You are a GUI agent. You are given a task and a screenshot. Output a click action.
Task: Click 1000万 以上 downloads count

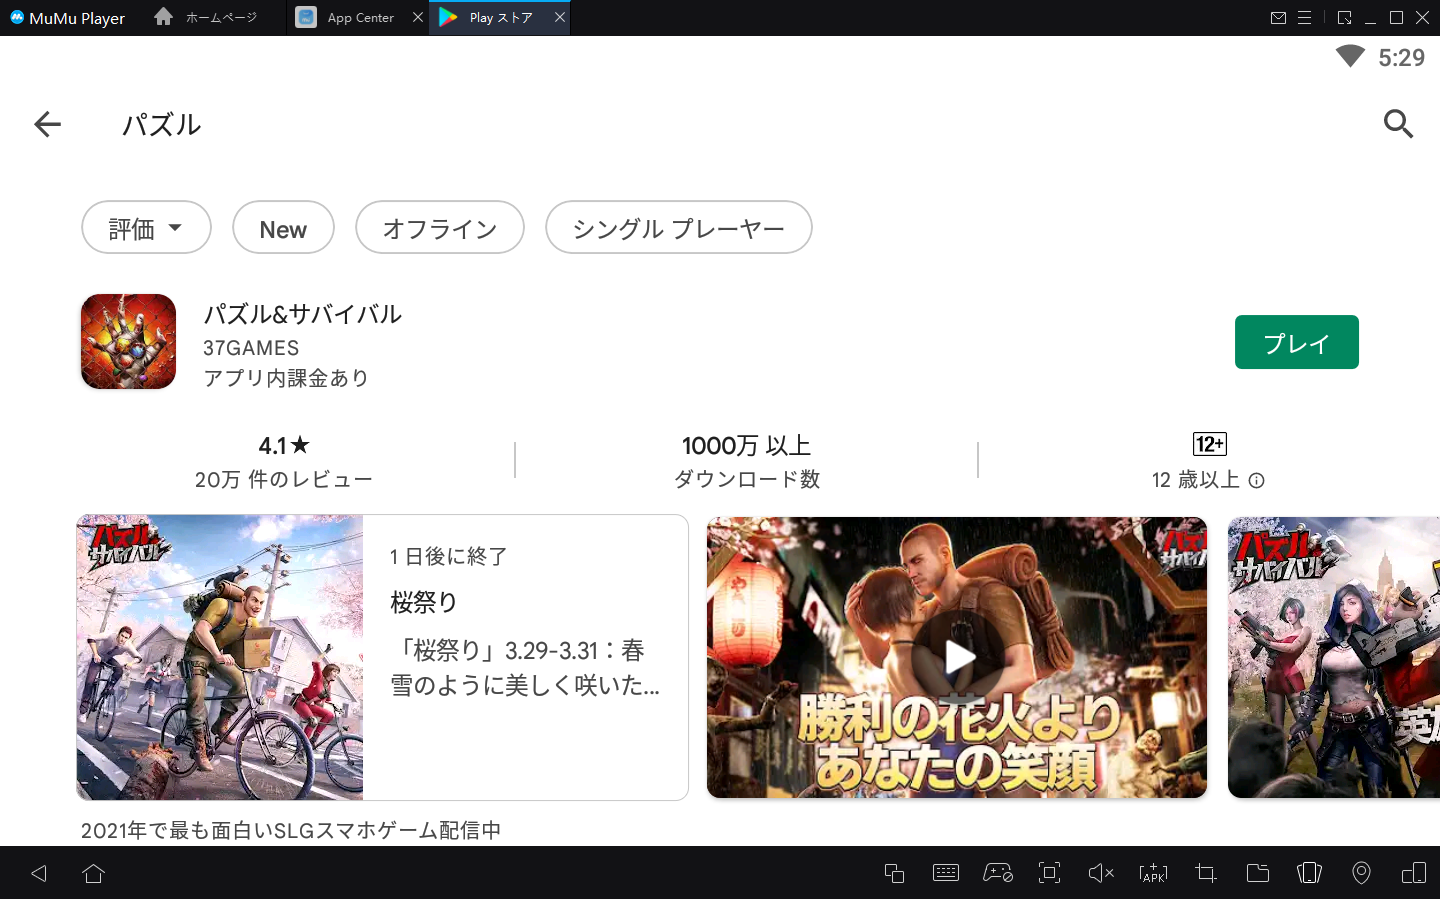click(x=746, y=445)
